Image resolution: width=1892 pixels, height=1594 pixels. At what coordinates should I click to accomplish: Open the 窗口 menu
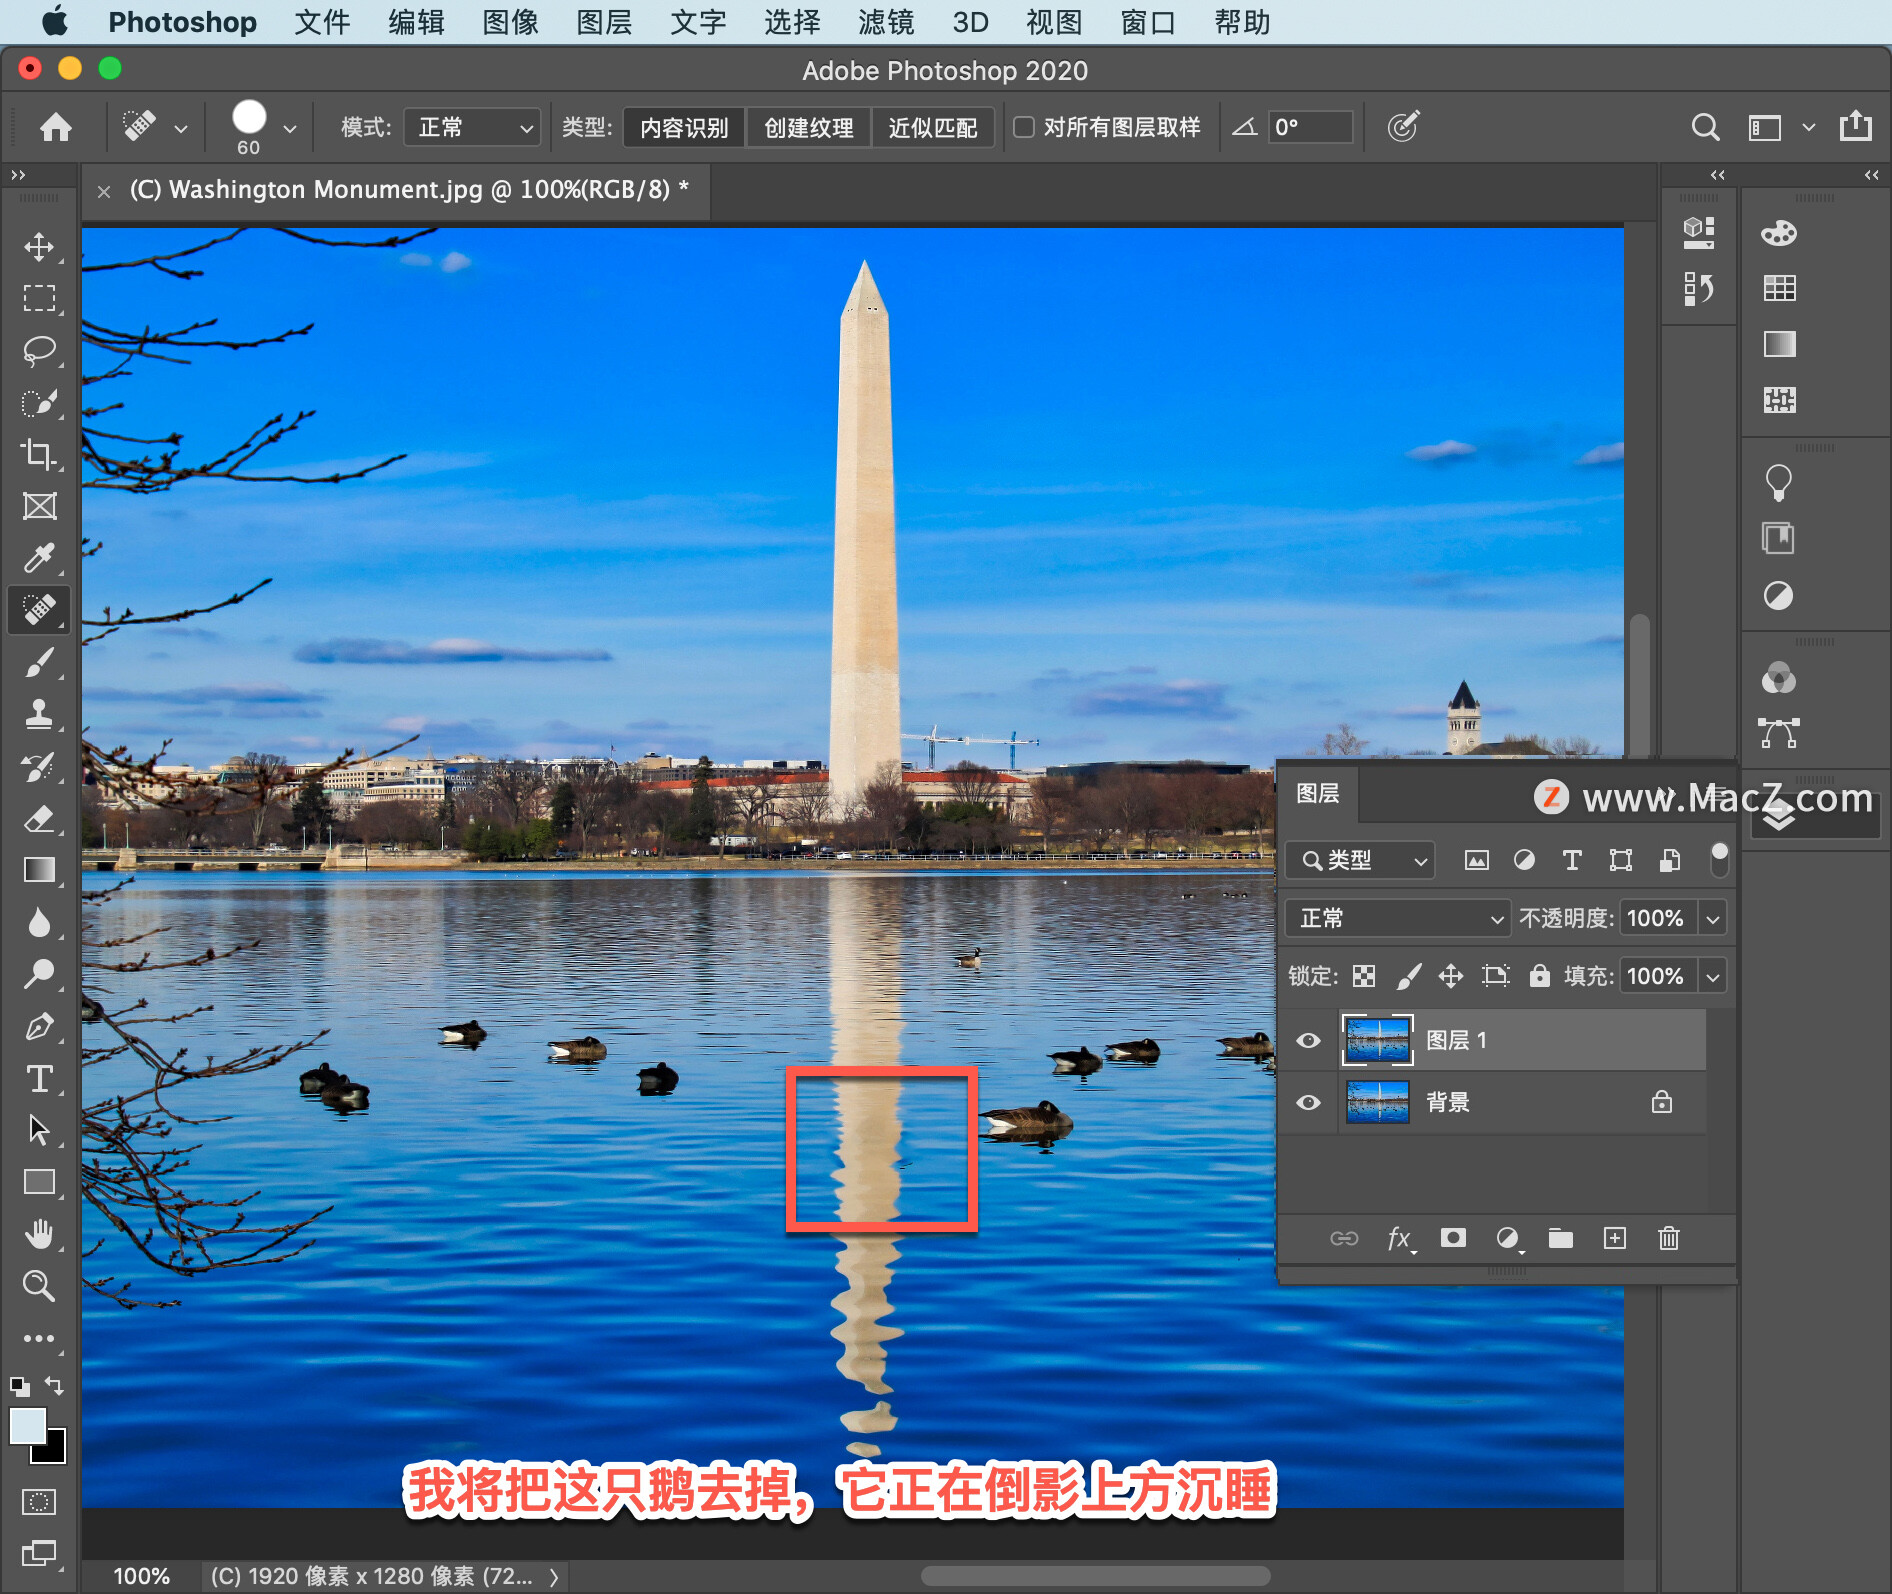[x=1148, y=22]
